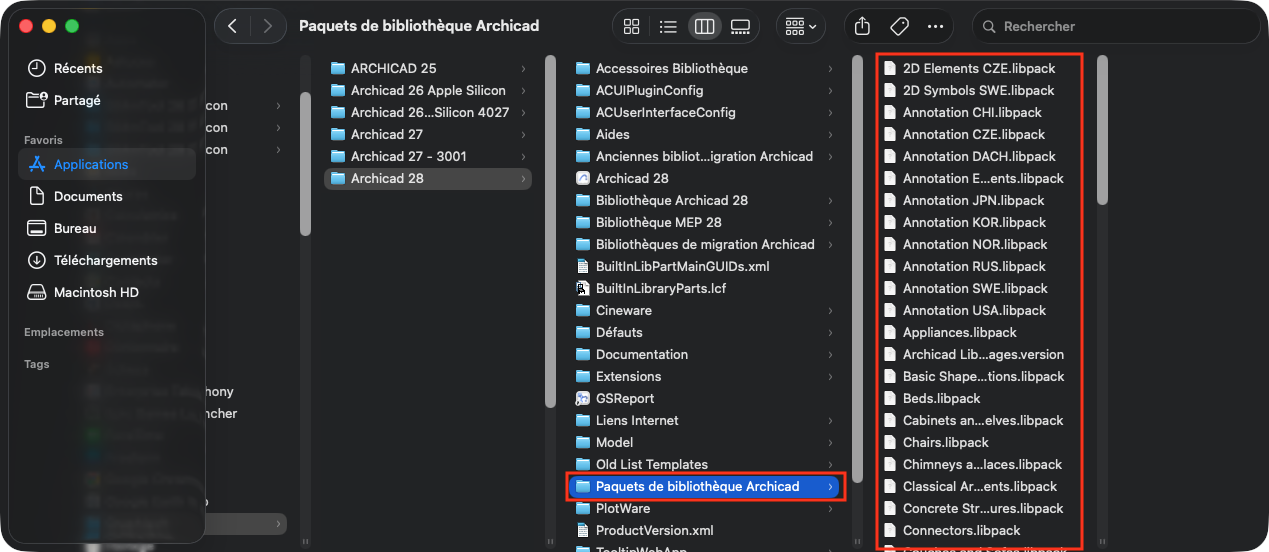Open the more actions ellipsis menu

pyautogui.click(x=935, y=26)
